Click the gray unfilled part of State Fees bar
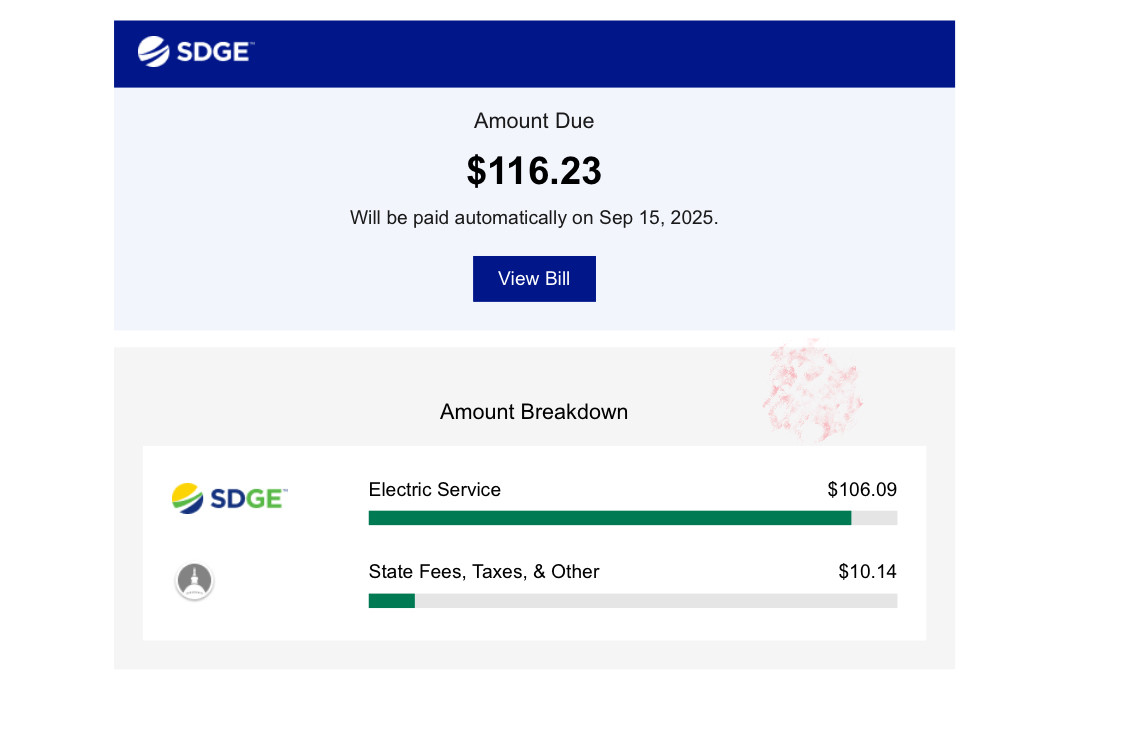 tap(656, 601)
